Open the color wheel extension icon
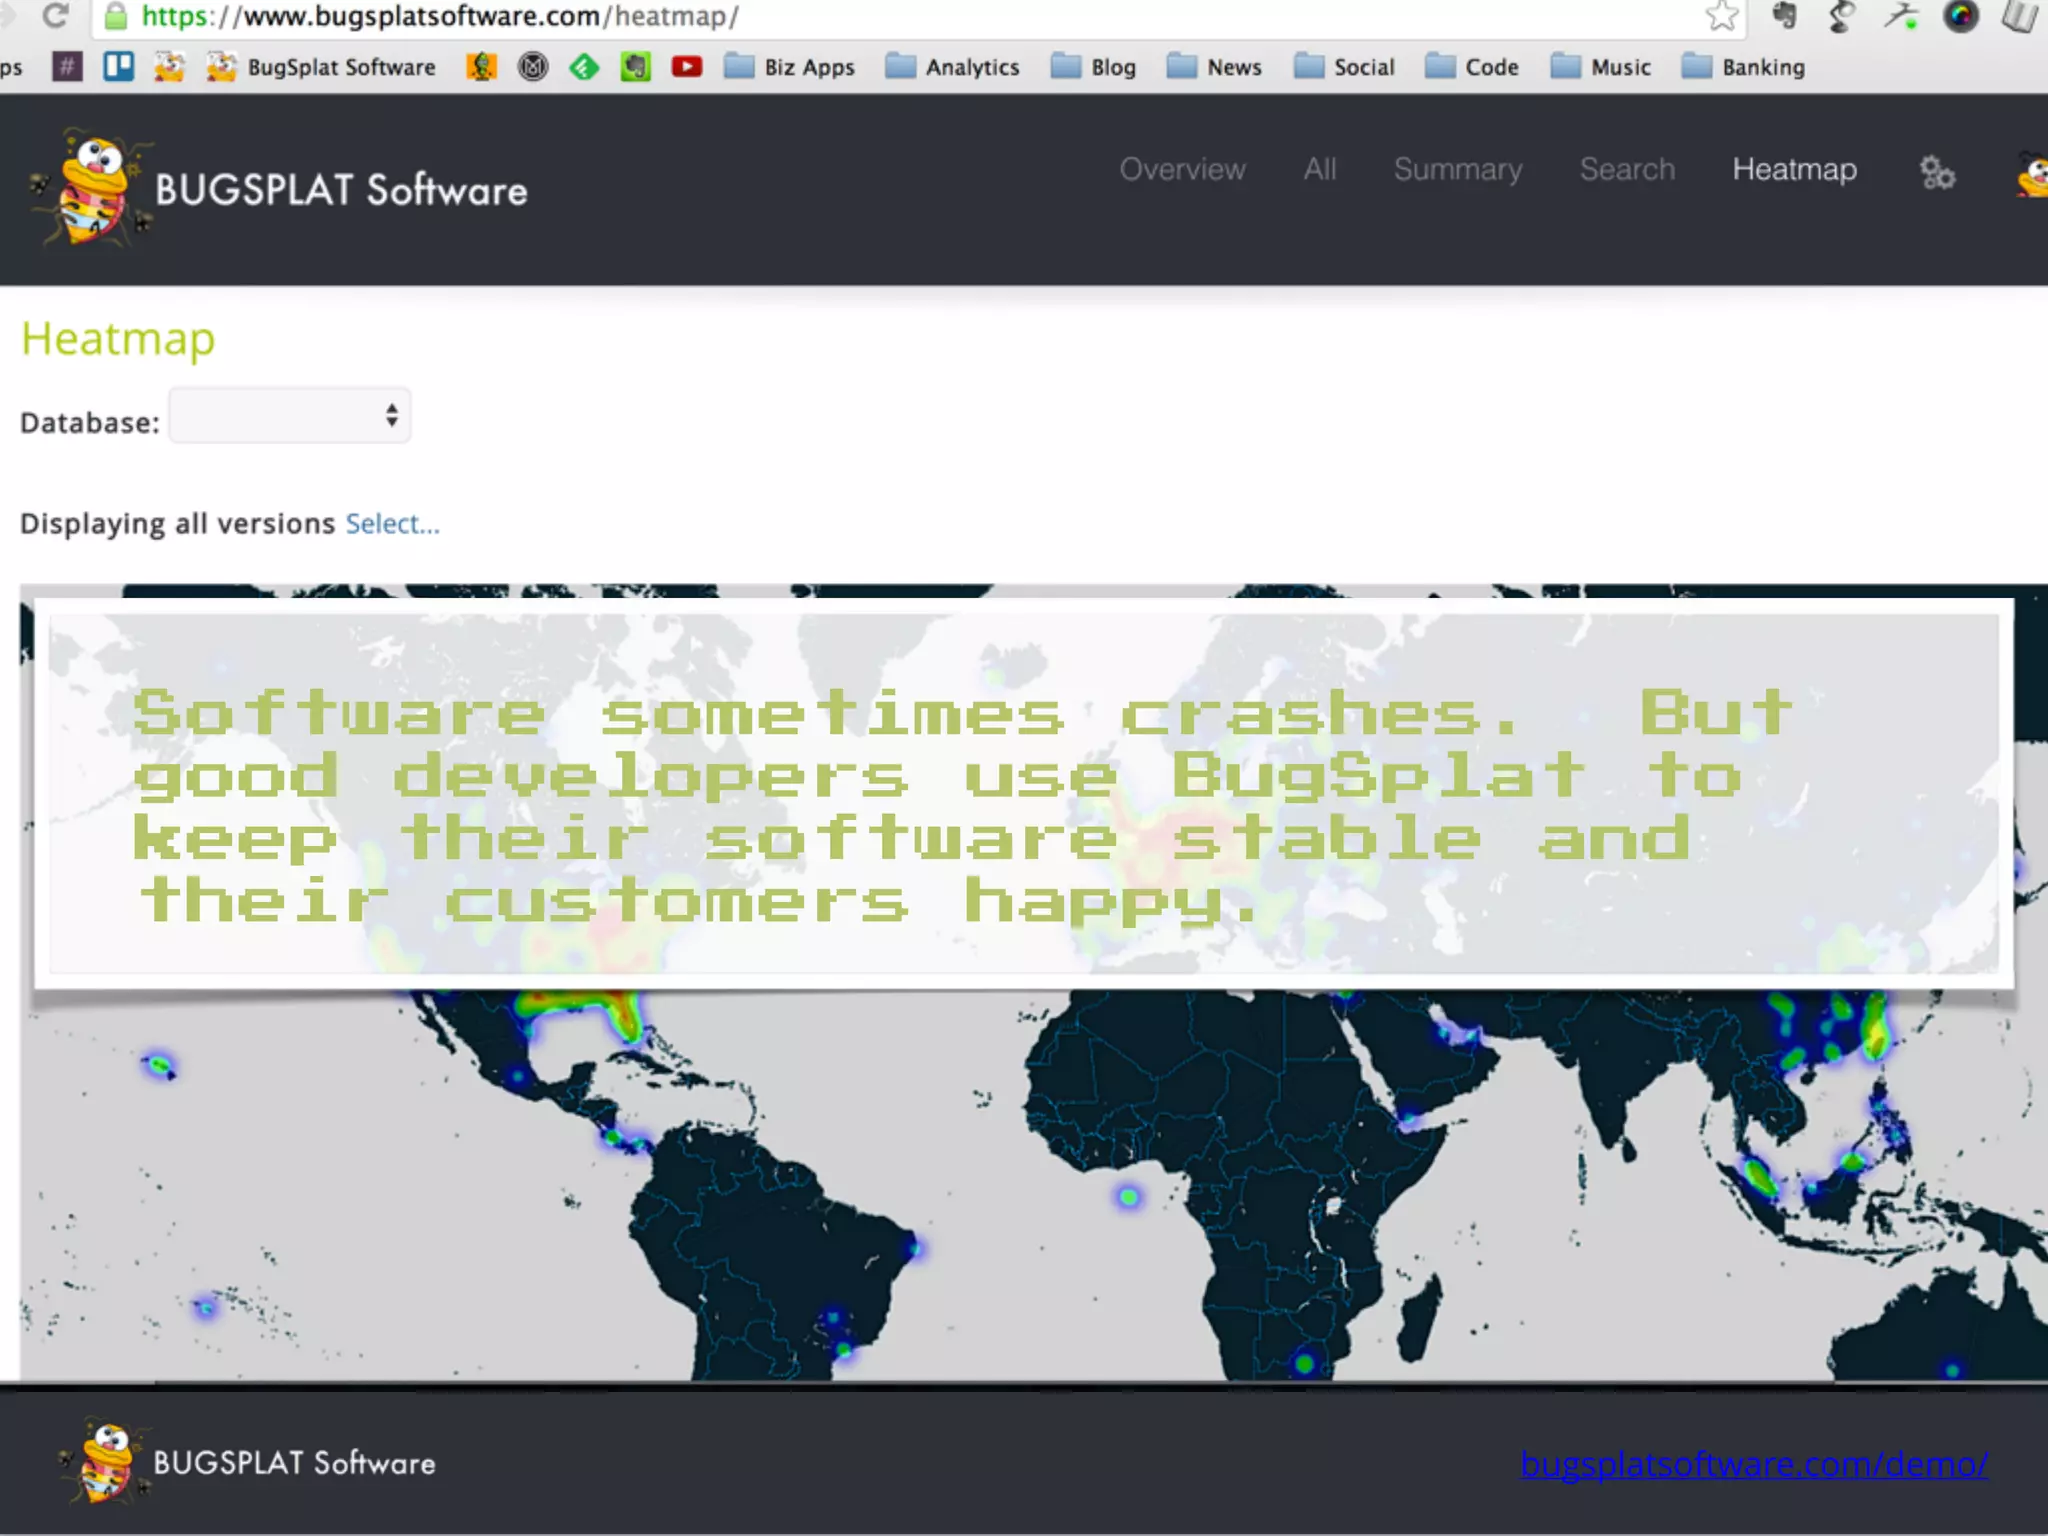Screen dimensions: 2048x1536 1960,15
